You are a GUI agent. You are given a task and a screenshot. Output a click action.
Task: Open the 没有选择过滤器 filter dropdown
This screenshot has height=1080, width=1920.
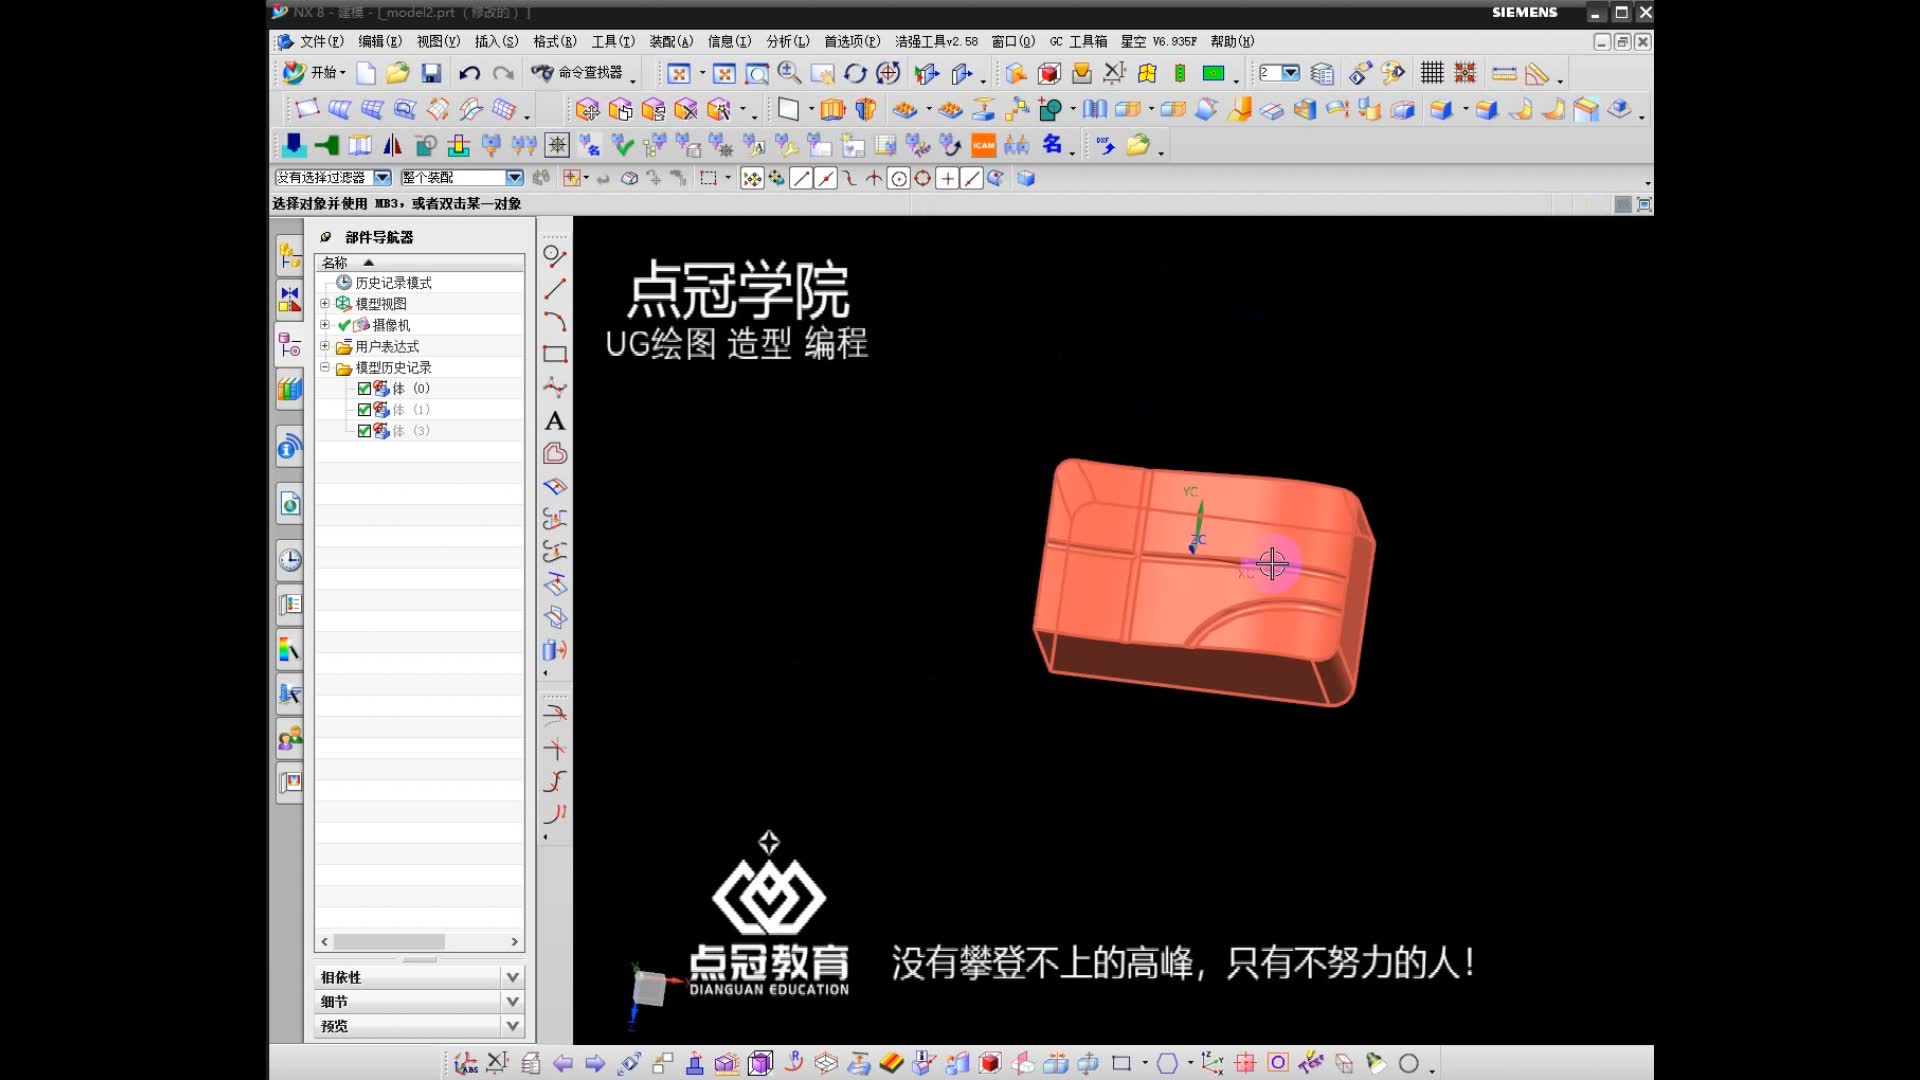pos(382,177)
